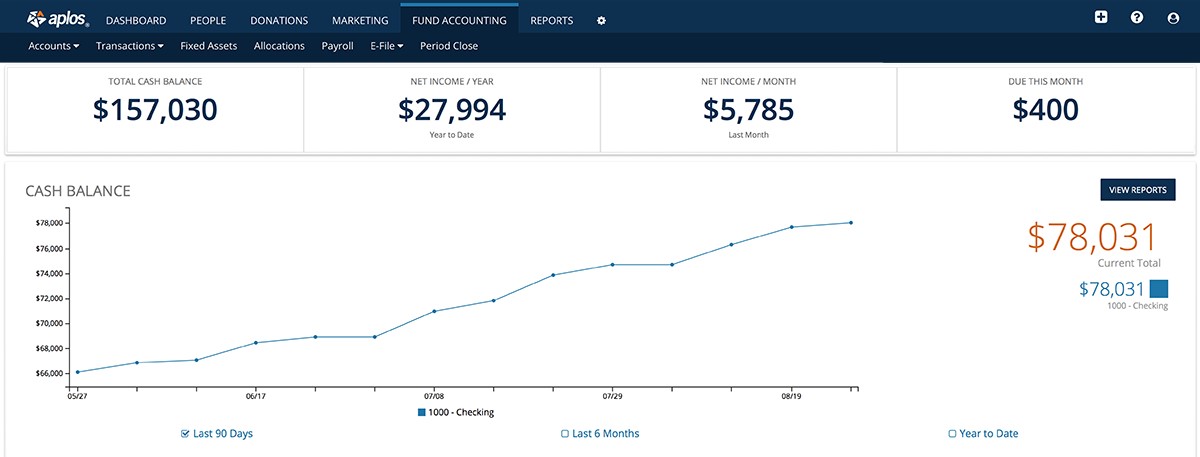Click the "Year to Date" caption under $27,994

[452, 135]
